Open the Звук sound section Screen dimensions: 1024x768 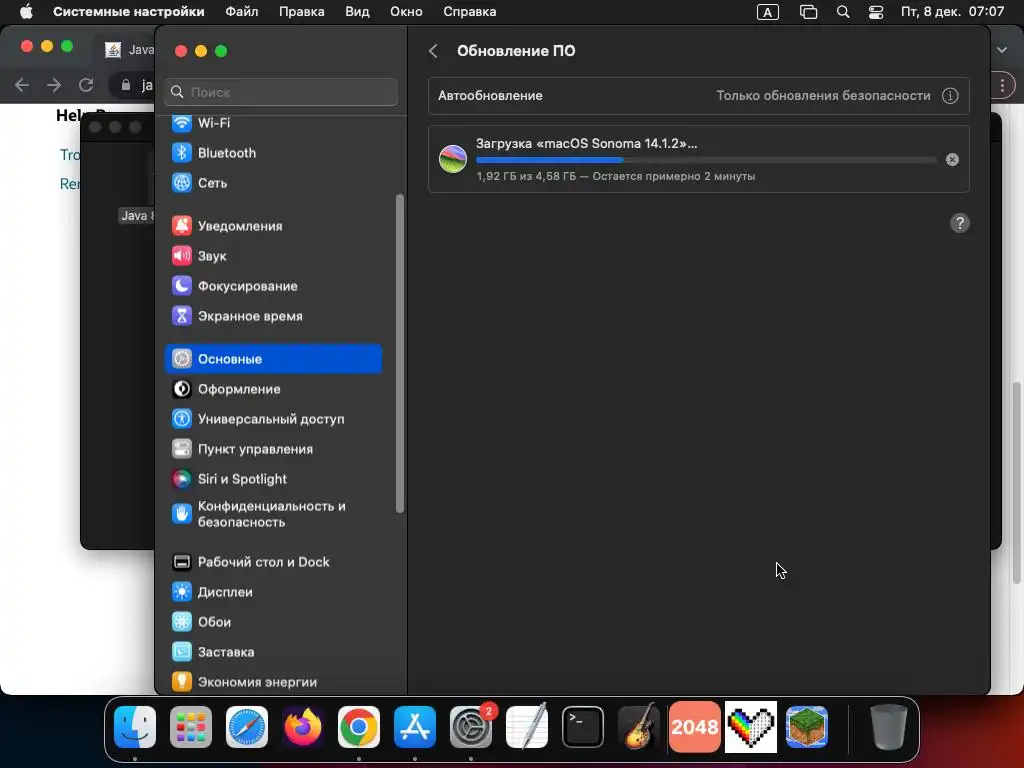273,256
